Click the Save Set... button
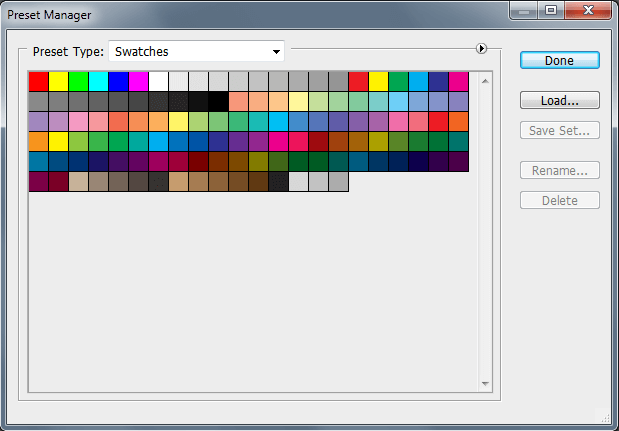Image resolution: width=619 pixels, height=431 pixels. (x=559, y=130)
